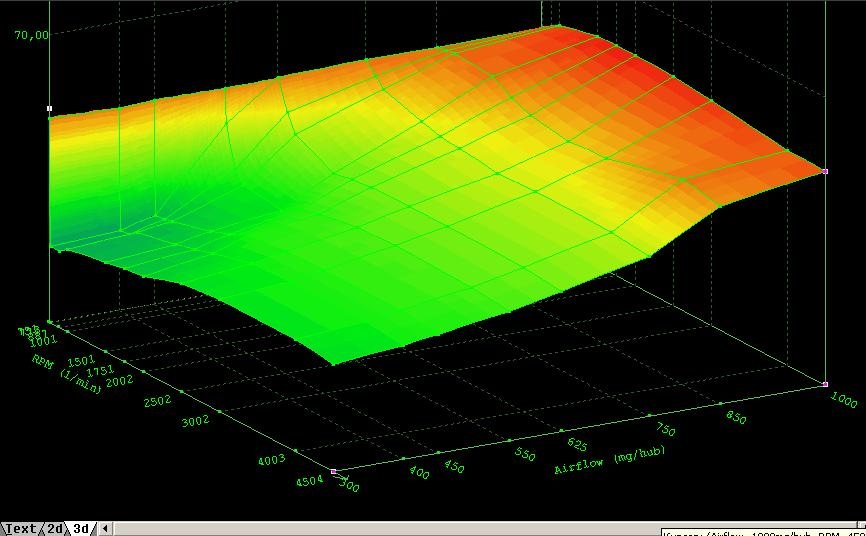Click the 400 airflow axis value
This screenshot has width=866, height=536.
point(419,472)
